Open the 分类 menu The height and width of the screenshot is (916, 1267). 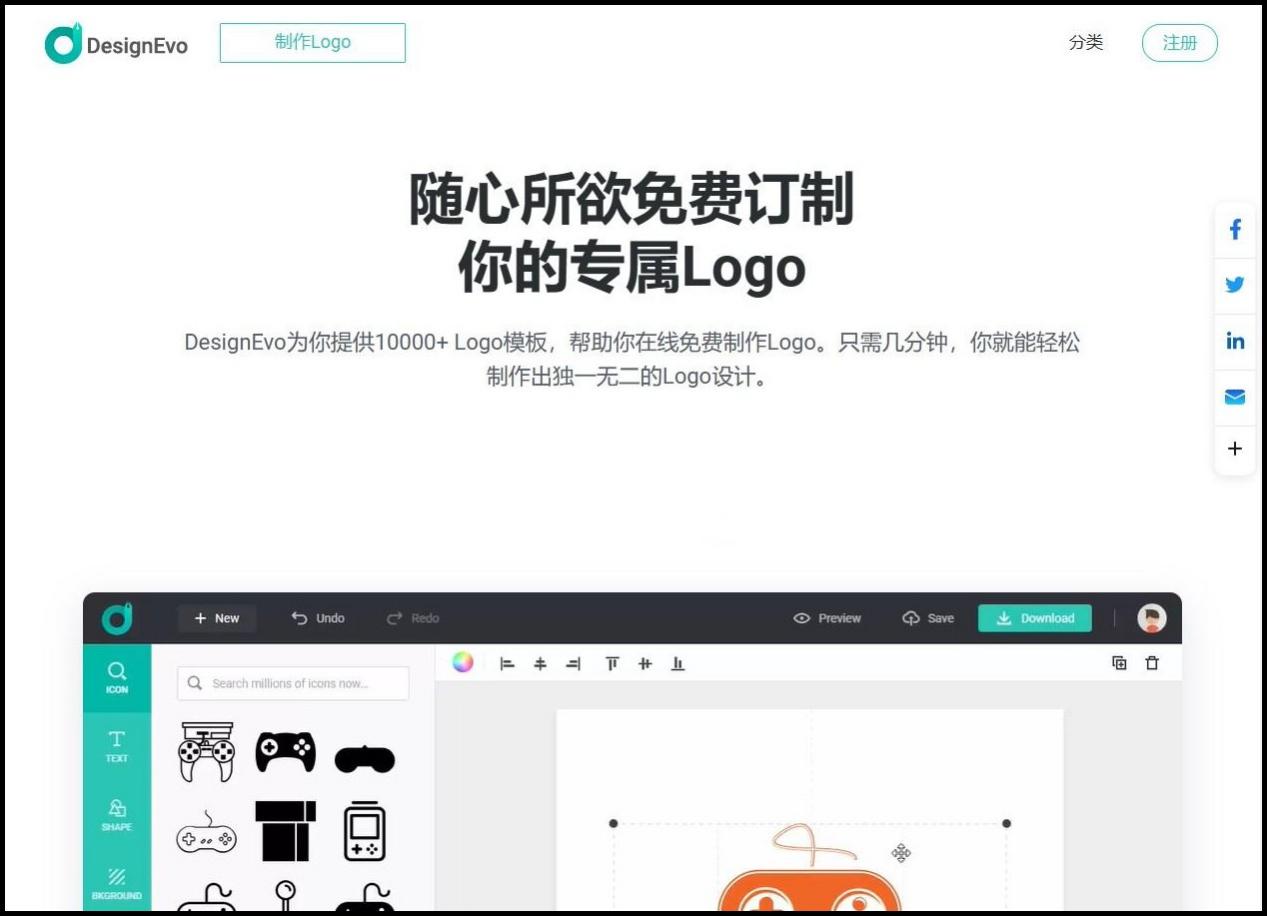click(x=1086, y=43)
